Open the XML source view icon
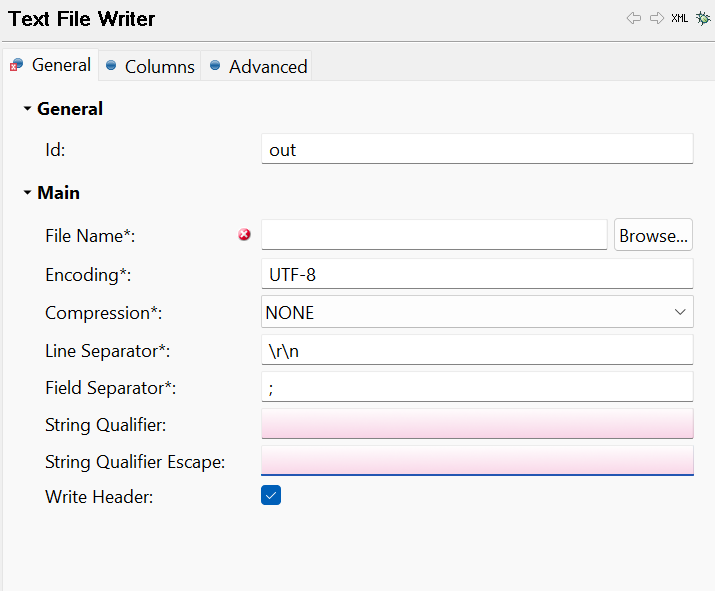The height and width of the screenshot is (591, 715). click(679, 18)
